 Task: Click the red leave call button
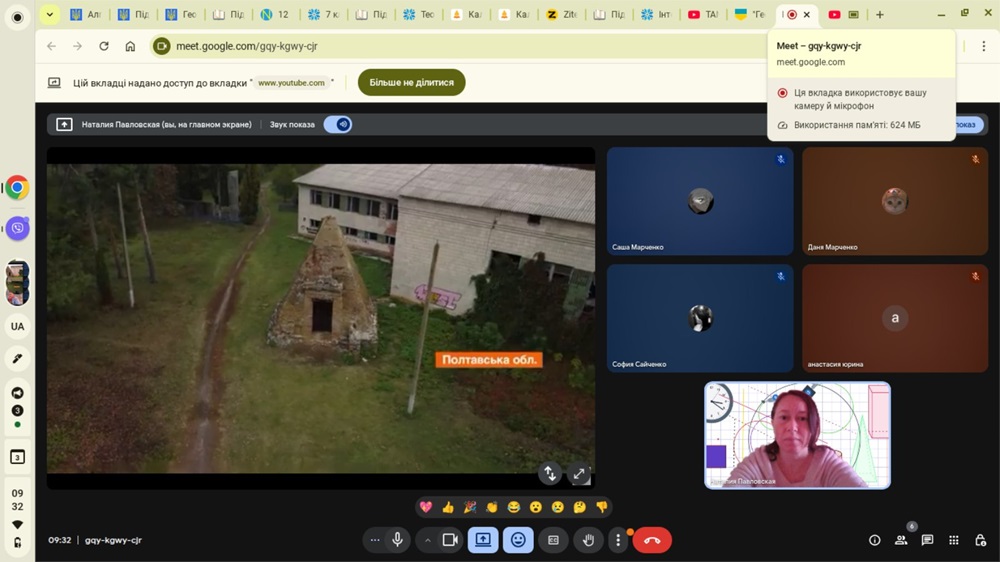point(652,540)
